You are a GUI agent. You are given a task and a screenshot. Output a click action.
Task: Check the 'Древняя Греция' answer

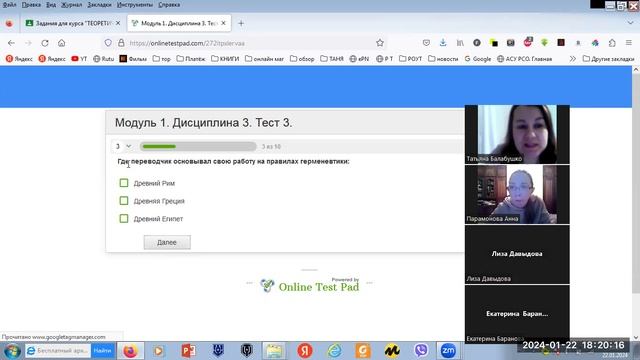point(124,200)
